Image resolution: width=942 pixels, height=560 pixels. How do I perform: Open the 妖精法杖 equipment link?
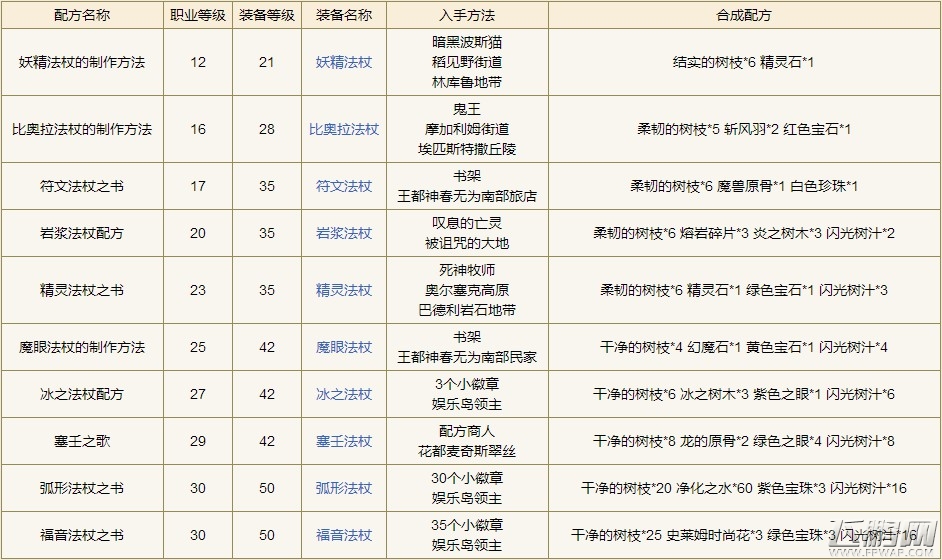344,62
